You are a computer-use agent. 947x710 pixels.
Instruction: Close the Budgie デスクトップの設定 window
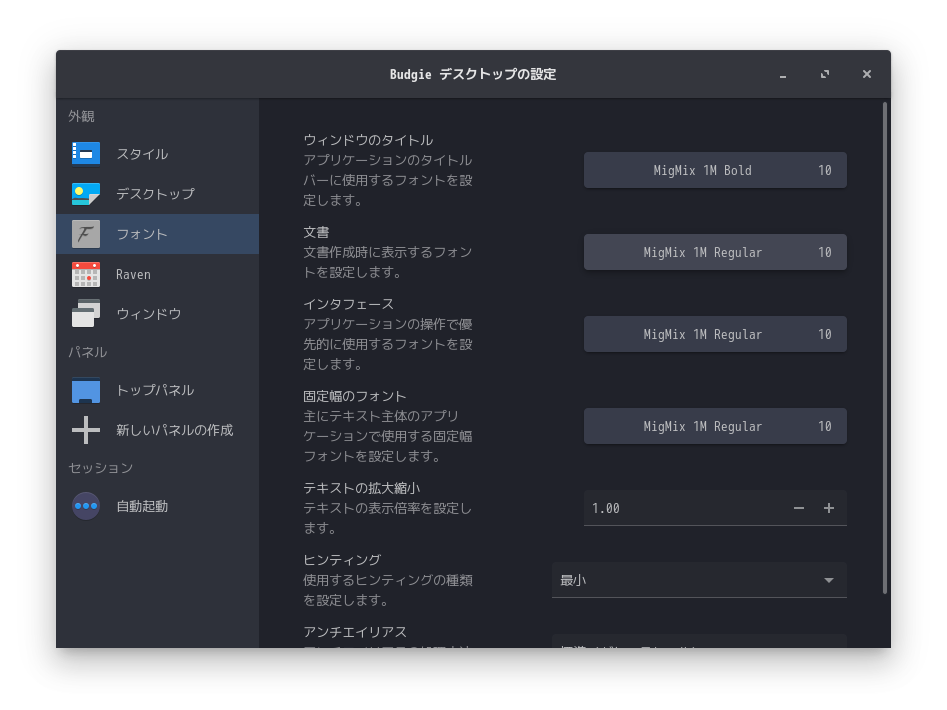pos(867,74)
